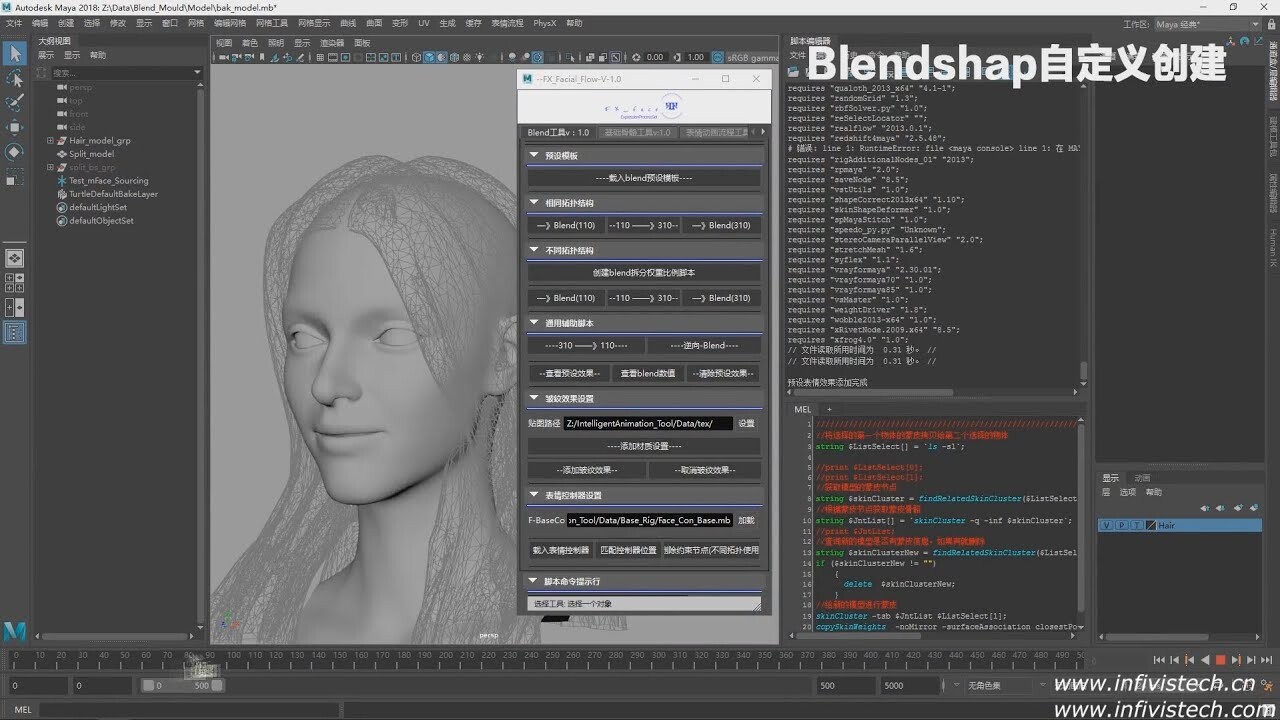
Task: Select the Rotate tool in the toolbox
Action: [14, 150]
